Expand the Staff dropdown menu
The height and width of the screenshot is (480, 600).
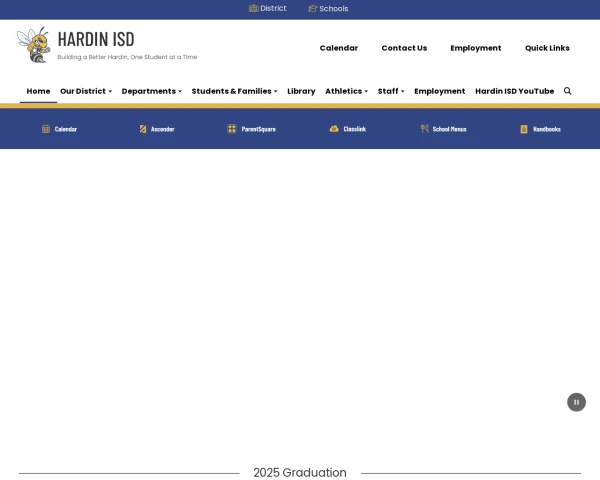[391, 91]
